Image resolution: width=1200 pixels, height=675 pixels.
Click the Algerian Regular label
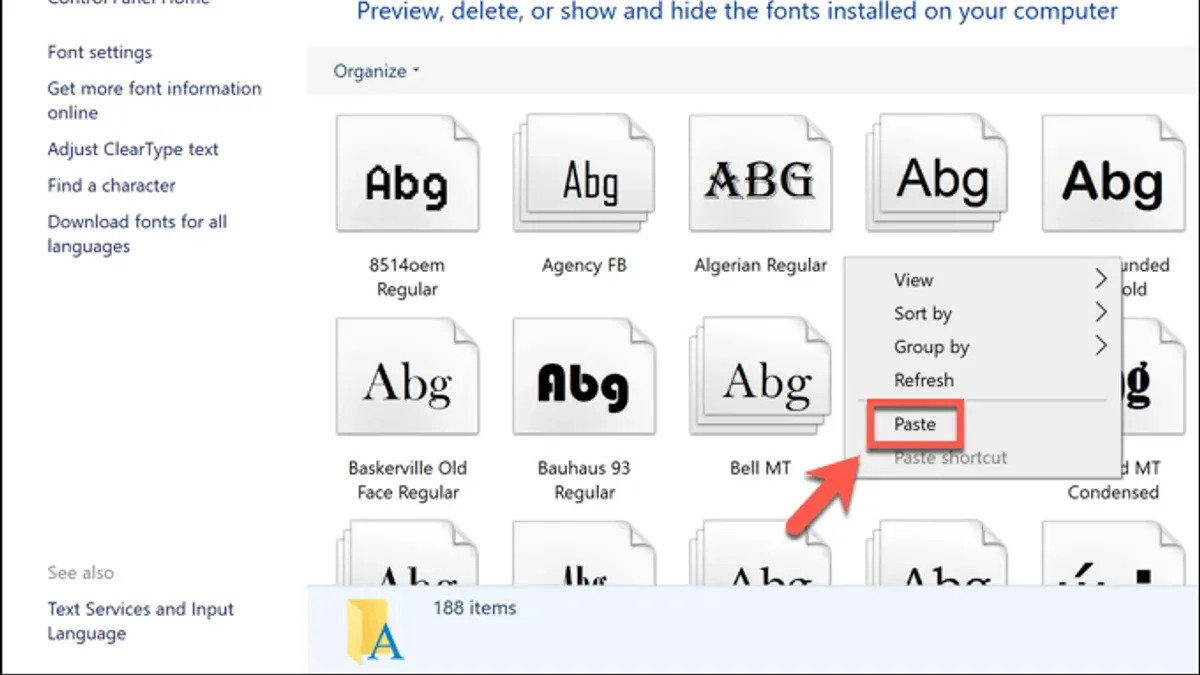(760, 265)
